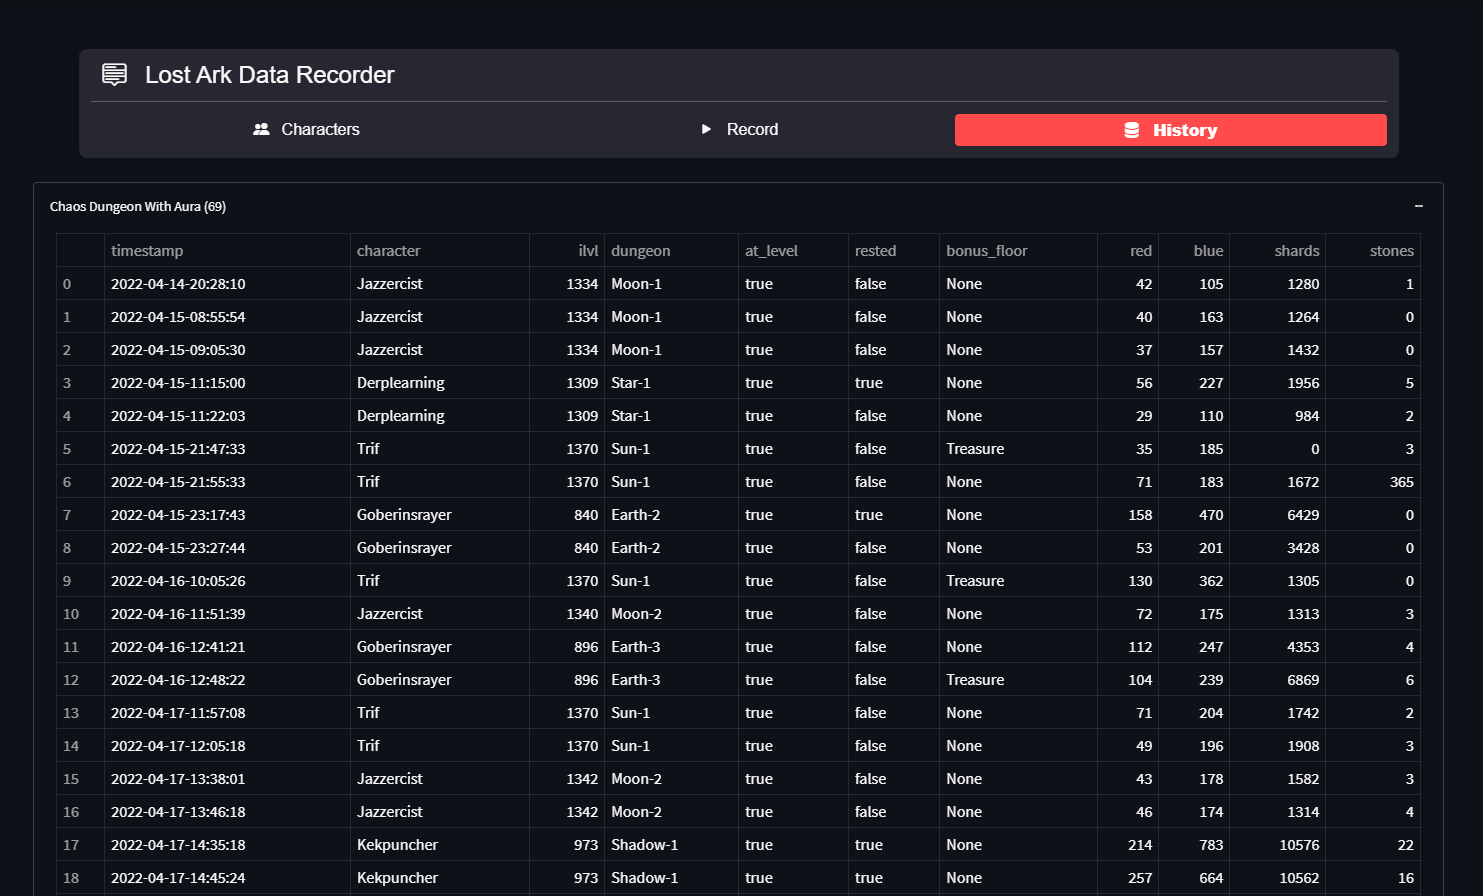
Task: Click Goberinsrayer in row 8
Action: coord(440,548)
